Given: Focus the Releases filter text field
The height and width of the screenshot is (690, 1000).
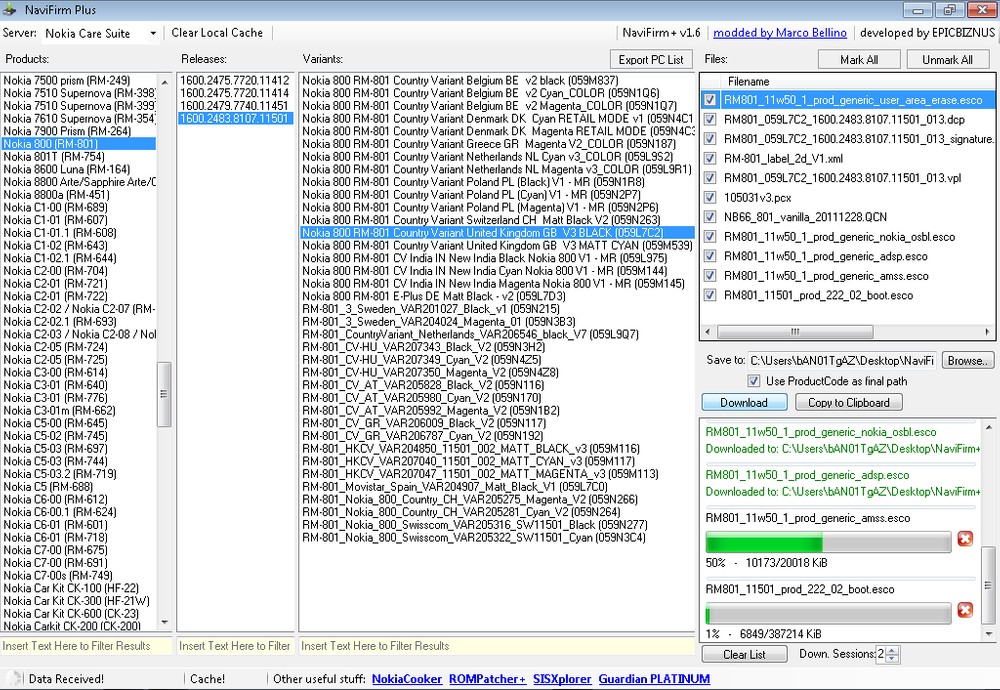Looking at the screenshot, I should 235,646.
